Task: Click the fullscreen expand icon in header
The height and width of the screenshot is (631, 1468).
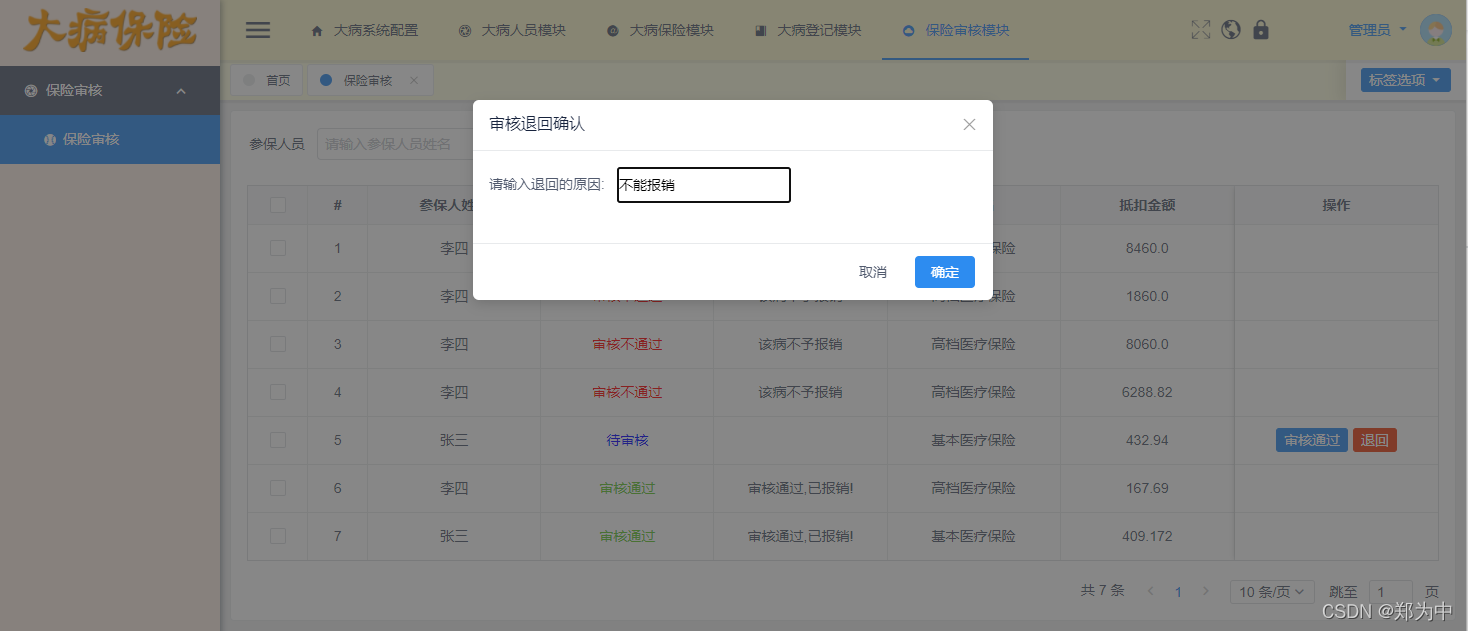Action: [x=1200, y=29]
